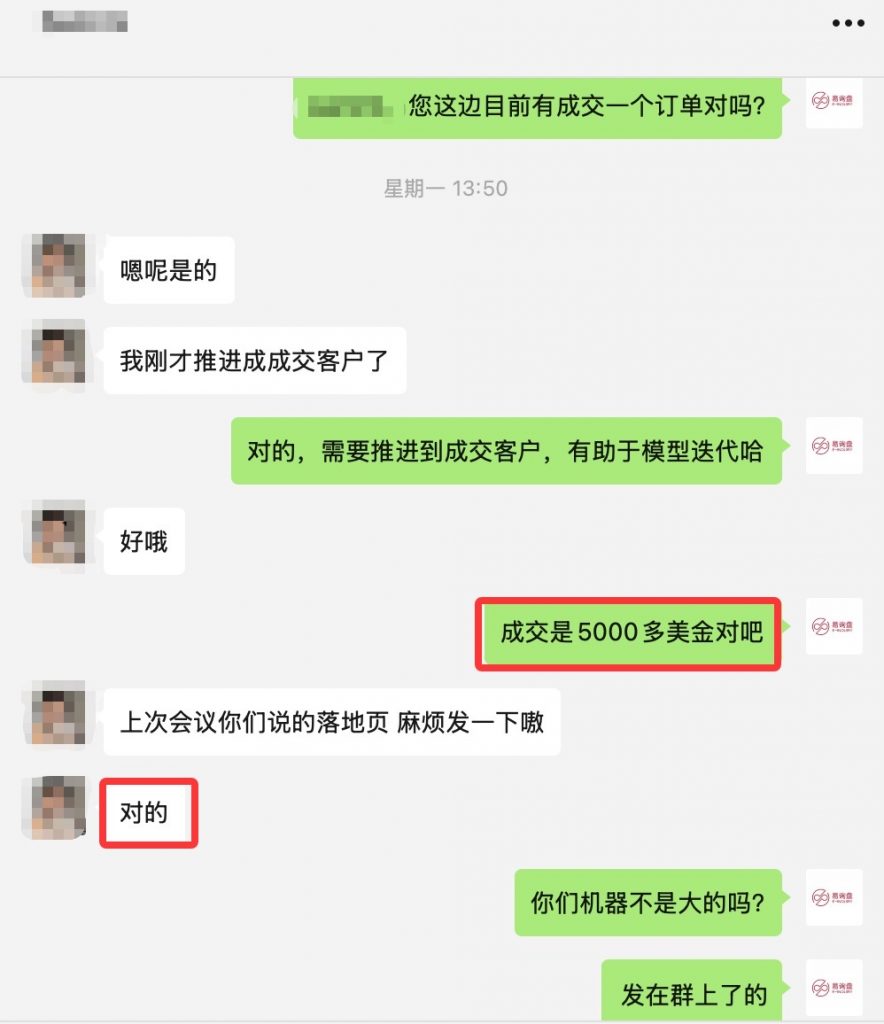
Task: Open the three-dot more options menu
Action: 848,24
